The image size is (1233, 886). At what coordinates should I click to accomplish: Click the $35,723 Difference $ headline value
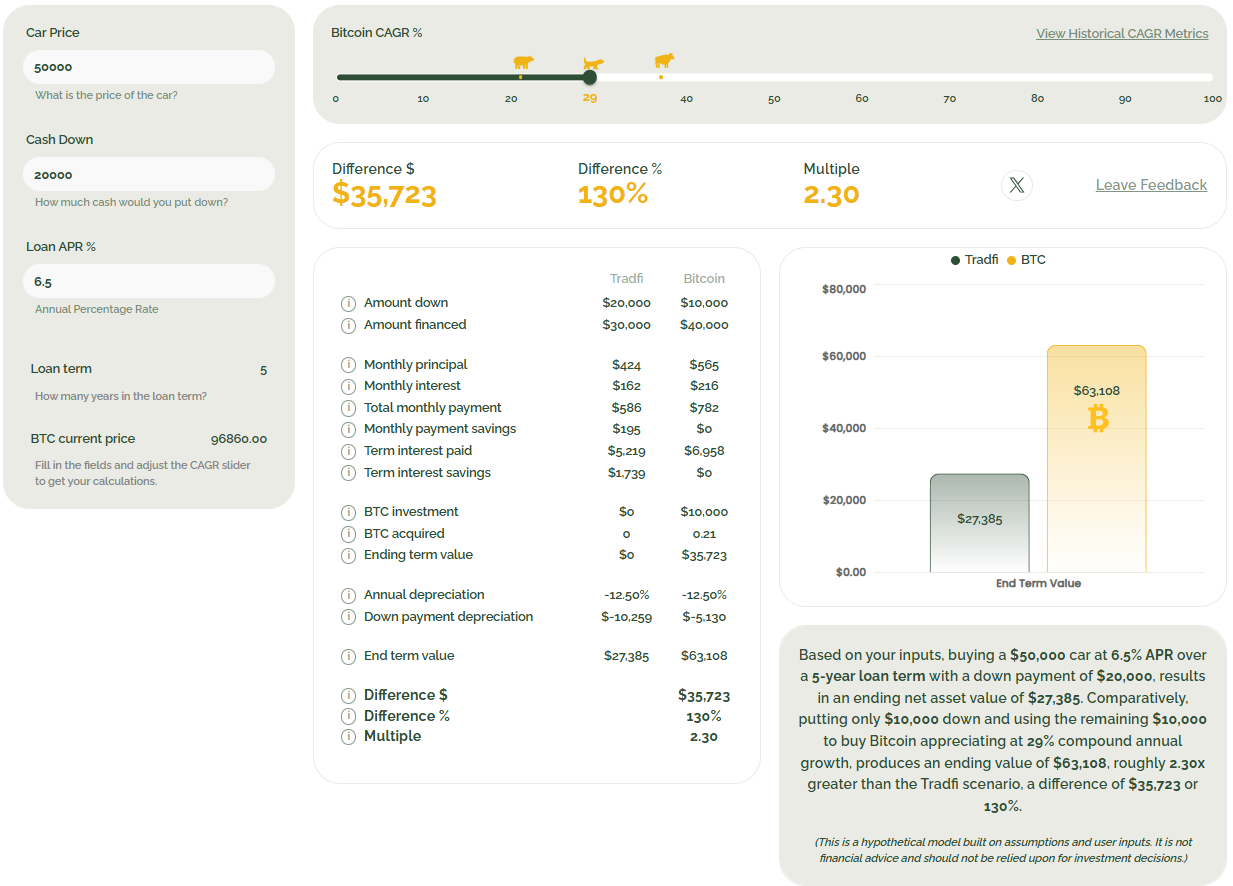[x=384, y=194]
